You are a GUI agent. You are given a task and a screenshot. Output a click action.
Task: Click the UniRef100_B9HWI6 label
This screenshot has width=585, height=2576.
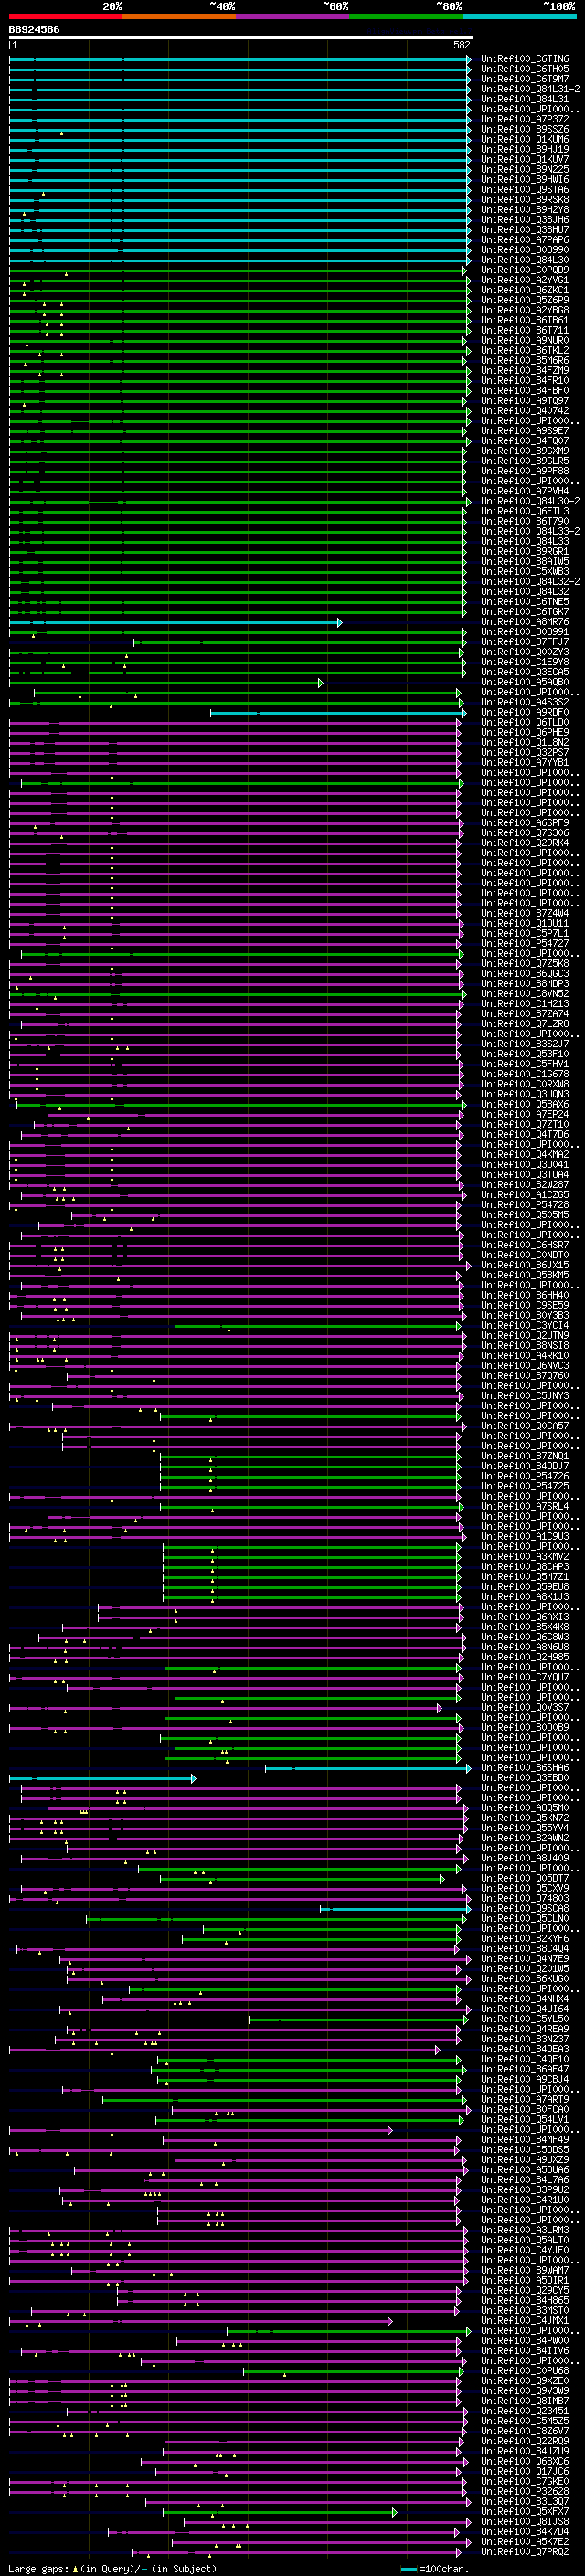[x=525, y=179]
